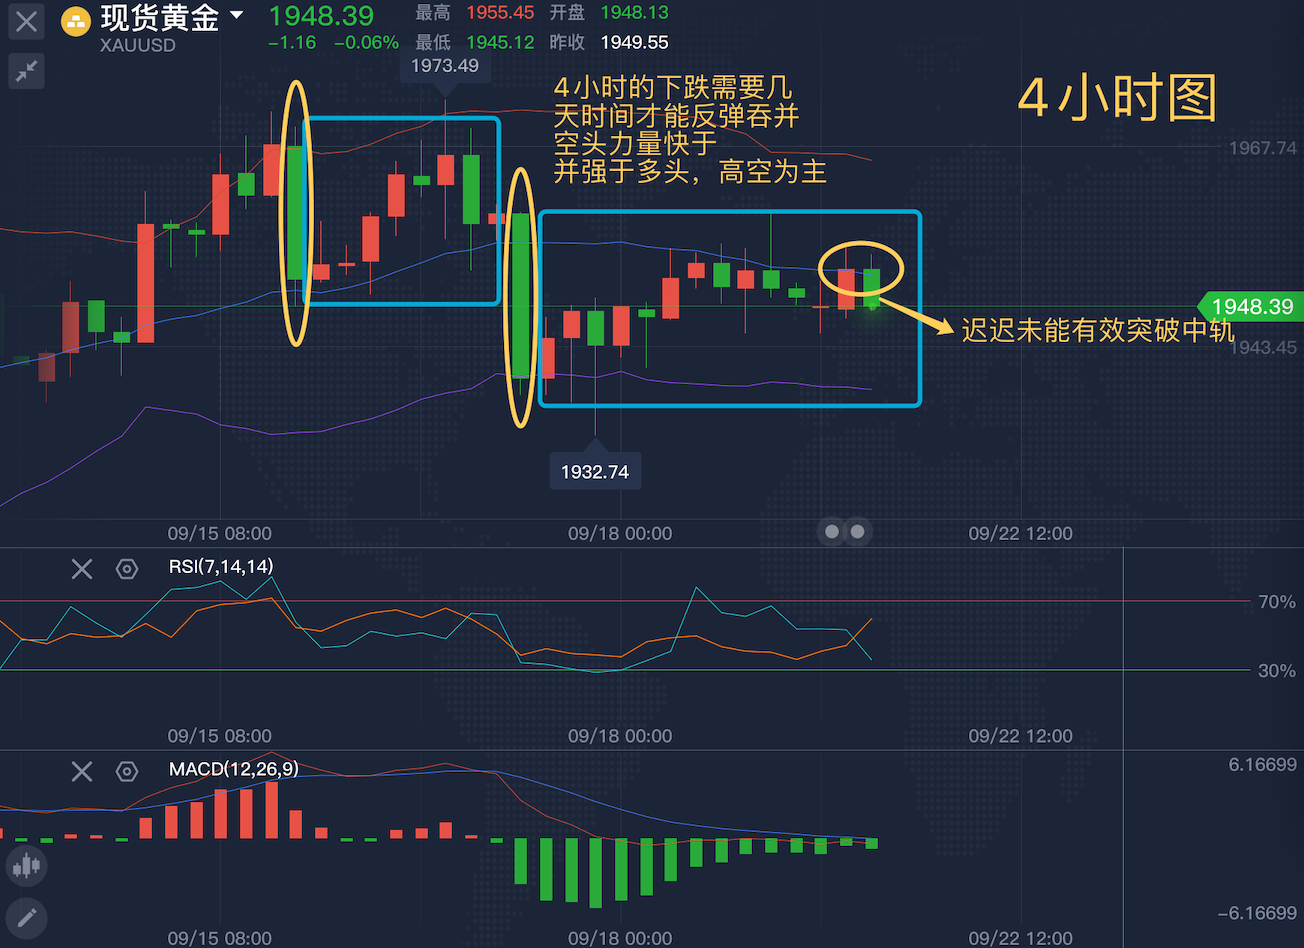Image resolution: width=1304 pixels, height=948 pixels.
Task: Click the -0.06% change percentage
Action: [x=366, y=43]
